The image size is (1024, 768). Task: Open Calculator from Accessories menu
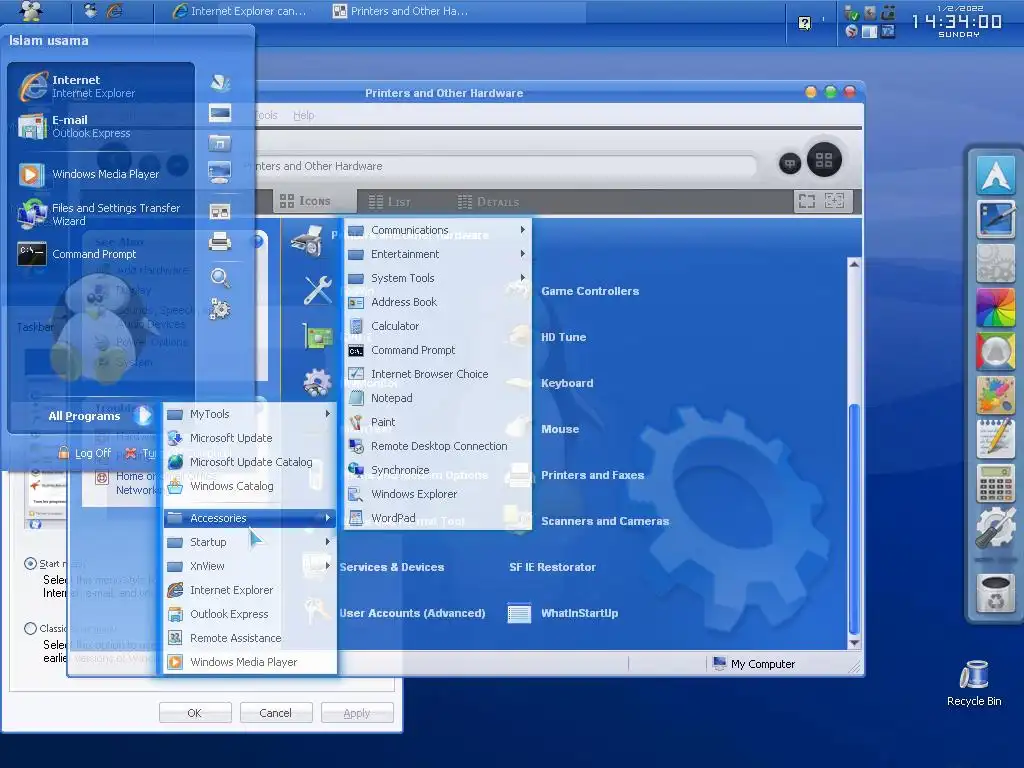438,326
